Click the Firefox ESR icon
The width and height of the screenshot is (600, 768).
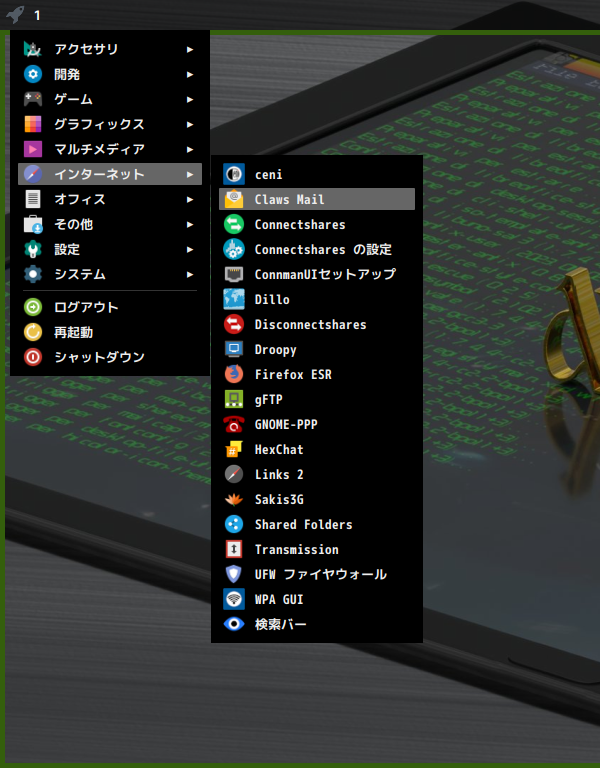click(x=234, y=374)
